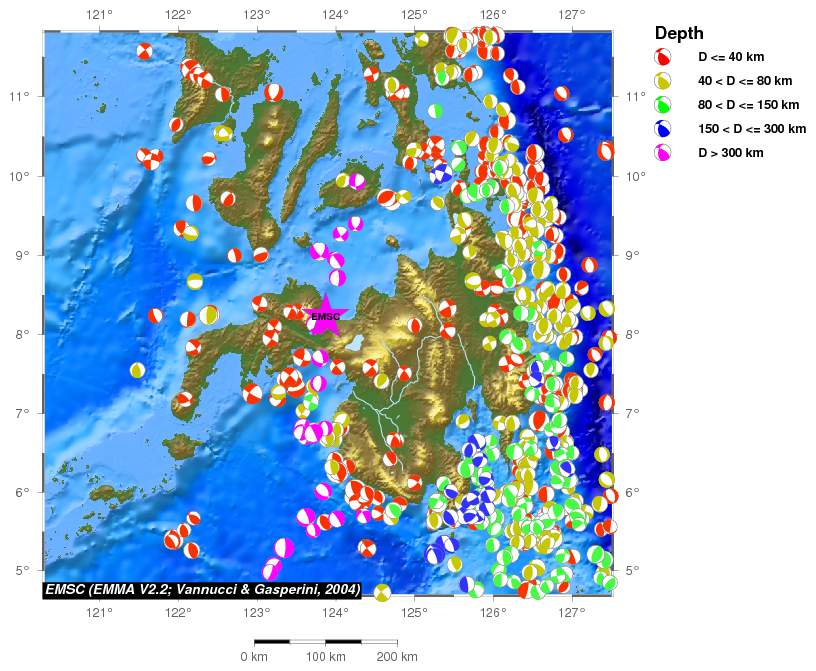Screen dimensions: 816x671
Task: Click the "100 km" scale bar label
Action: coord(326,657)
